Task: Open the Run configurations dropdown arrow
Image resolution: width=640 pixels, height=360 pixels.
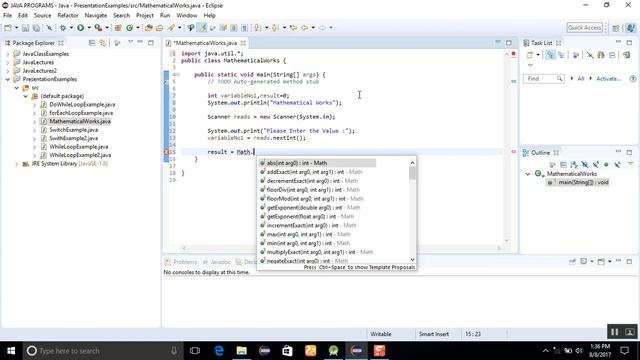Action: pyautogui.click(x=89, y=28)
